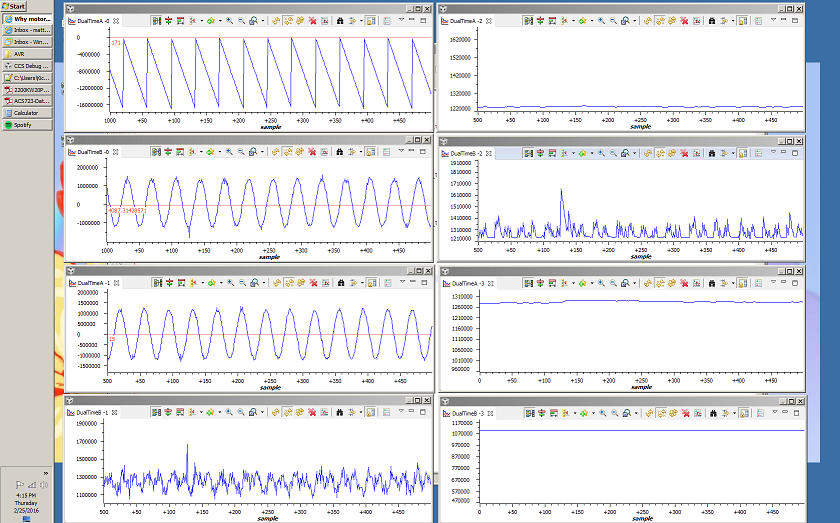
Task: Open View Menu triangle in DualTimeB -2 panel
Action: click(773, 152)
